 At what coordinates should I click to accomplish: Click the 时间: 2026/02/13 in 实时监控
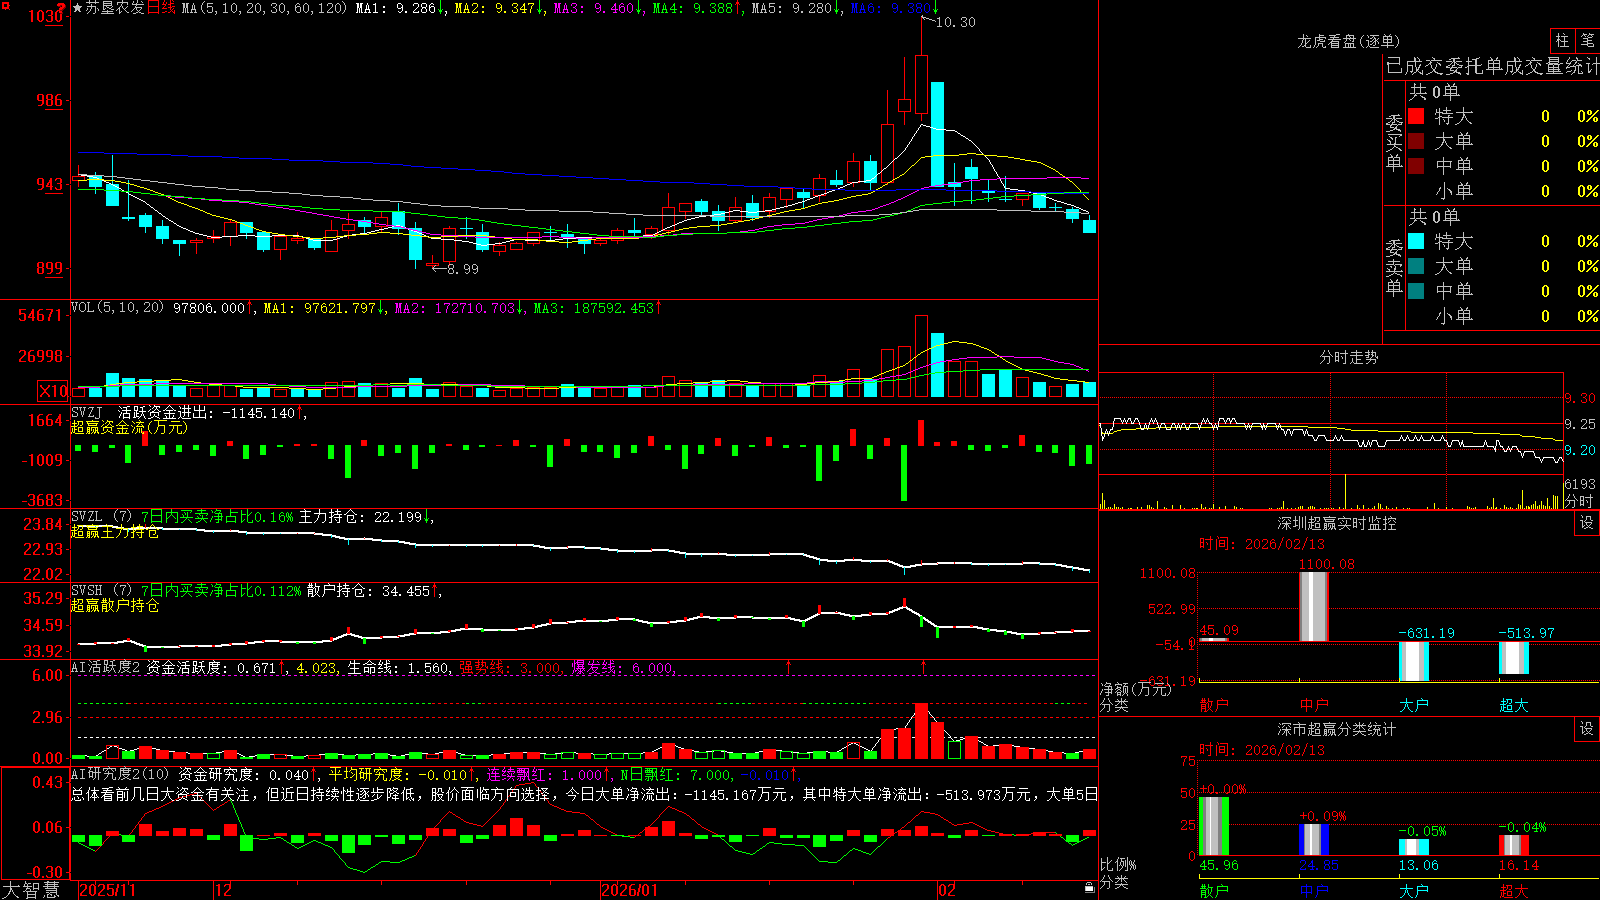(x=1262, y=544)
